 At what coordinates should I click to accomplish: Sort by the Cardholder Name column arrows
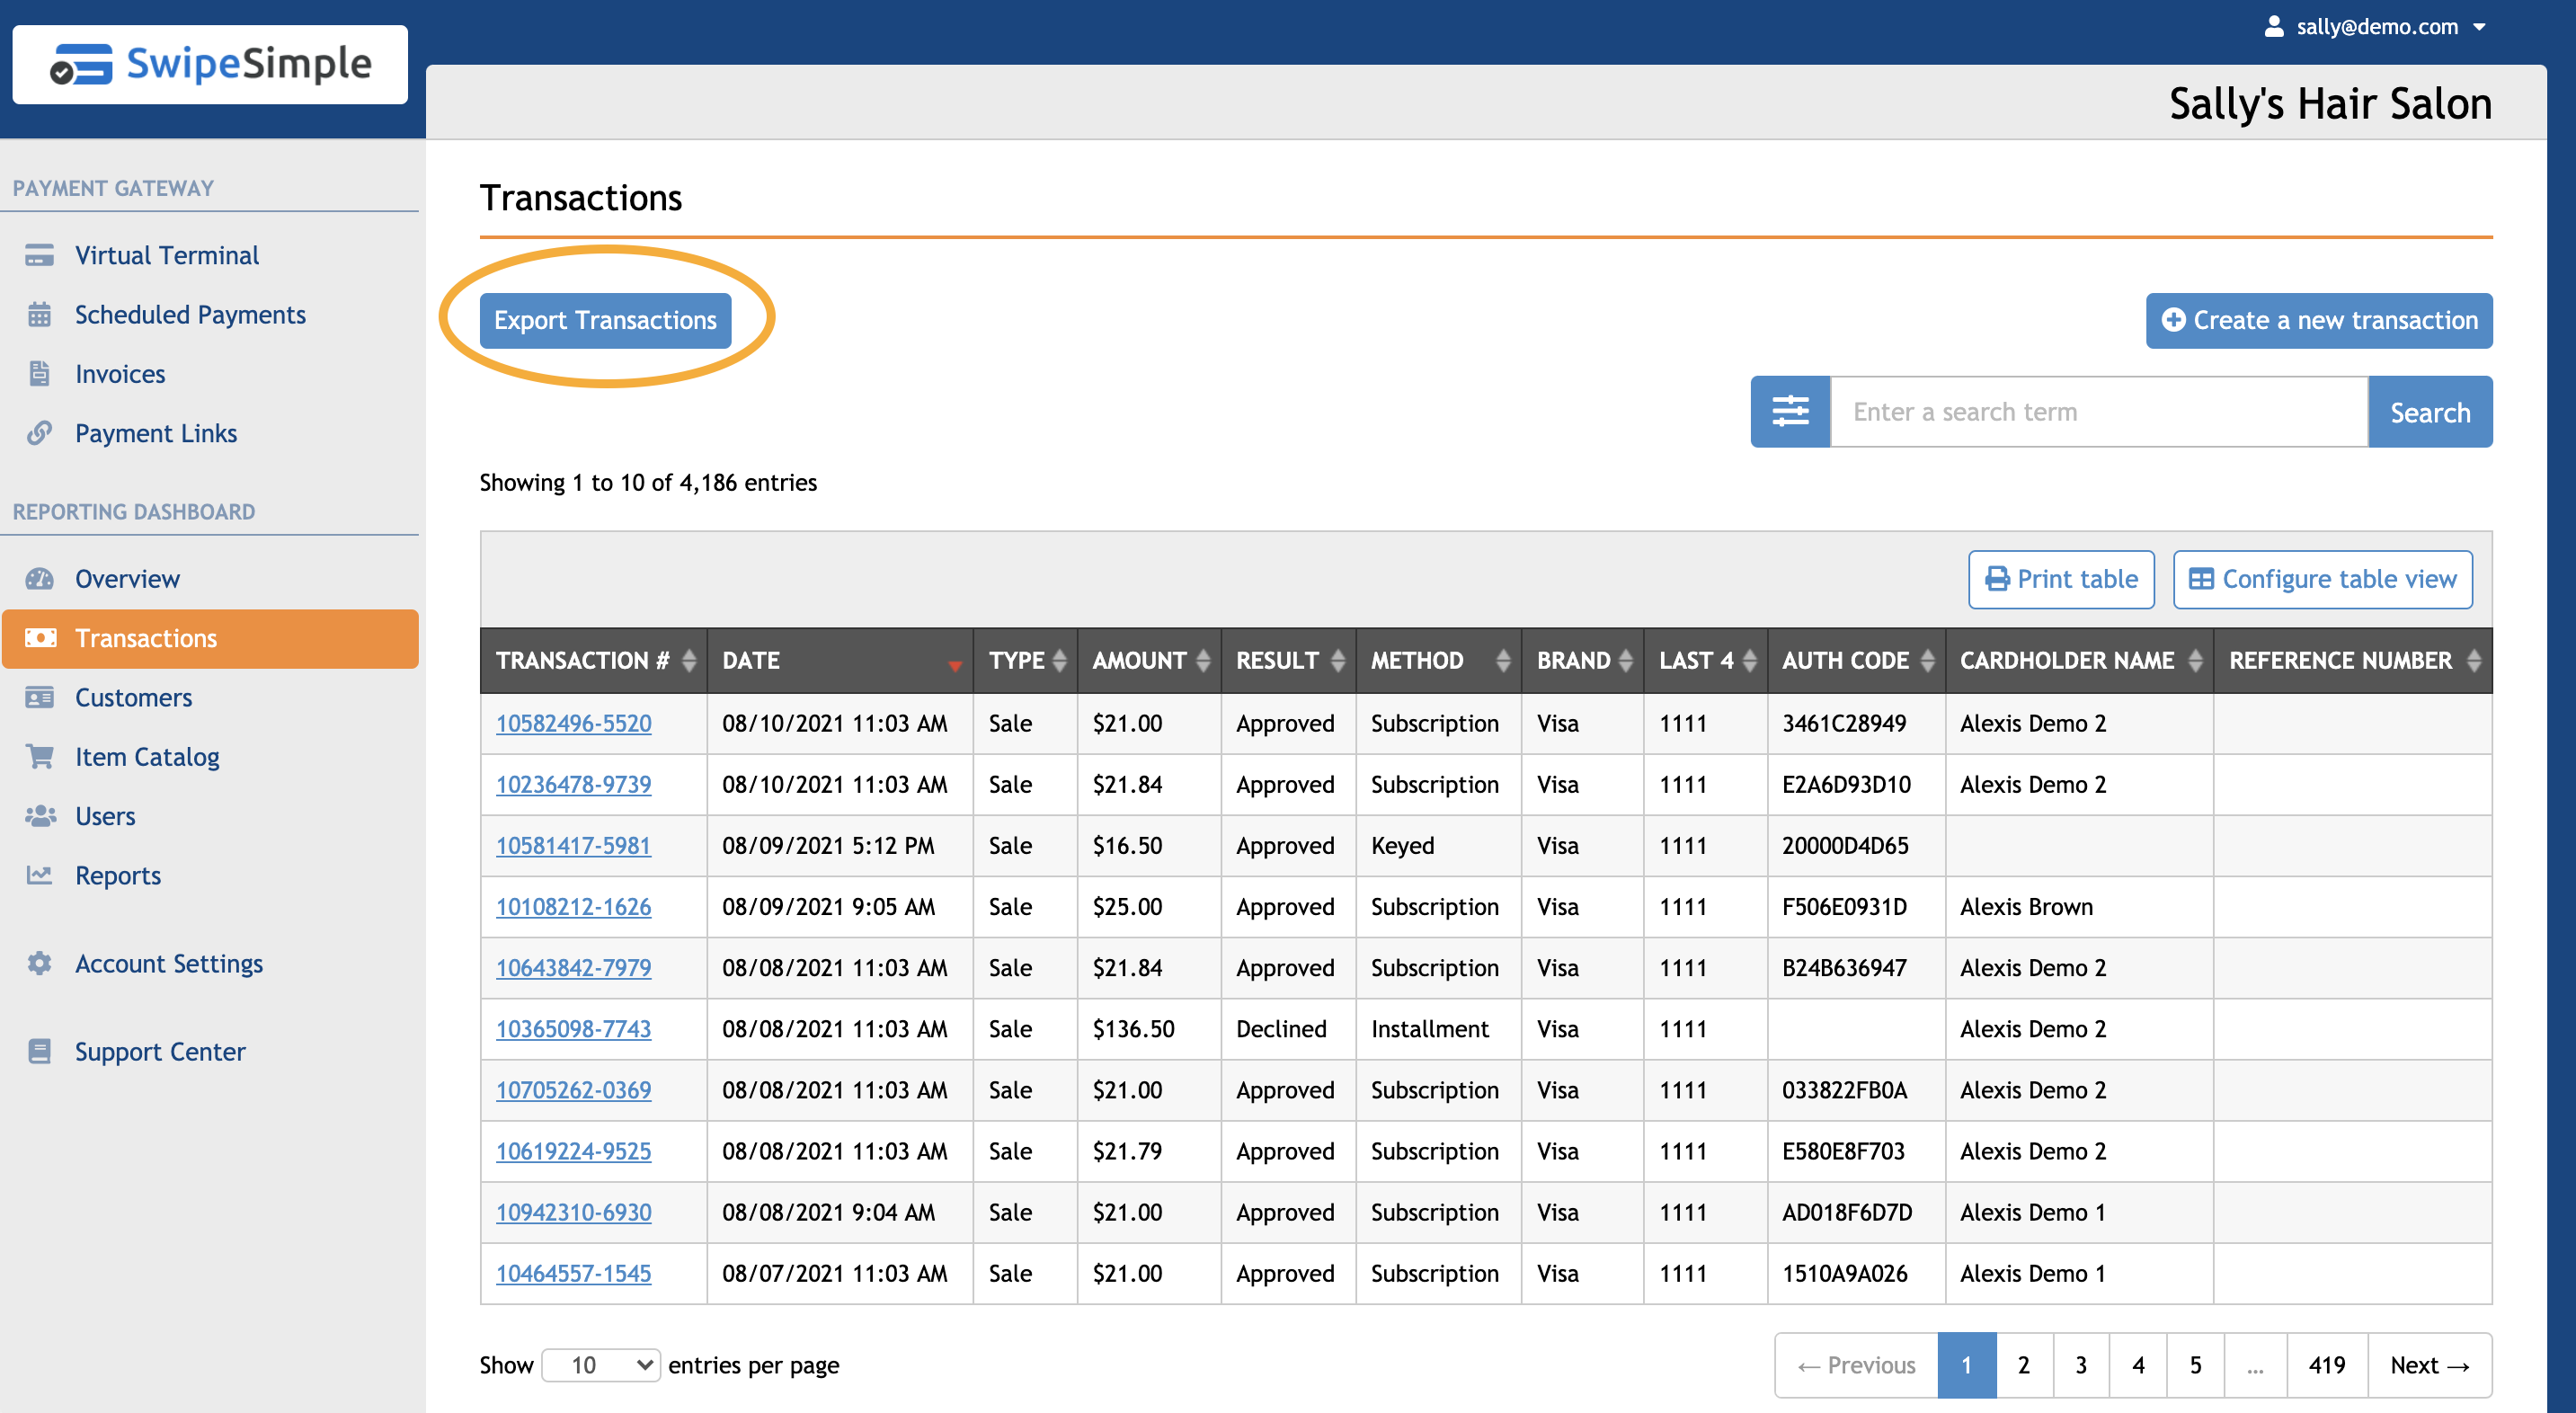click(x=2195, y=661)
